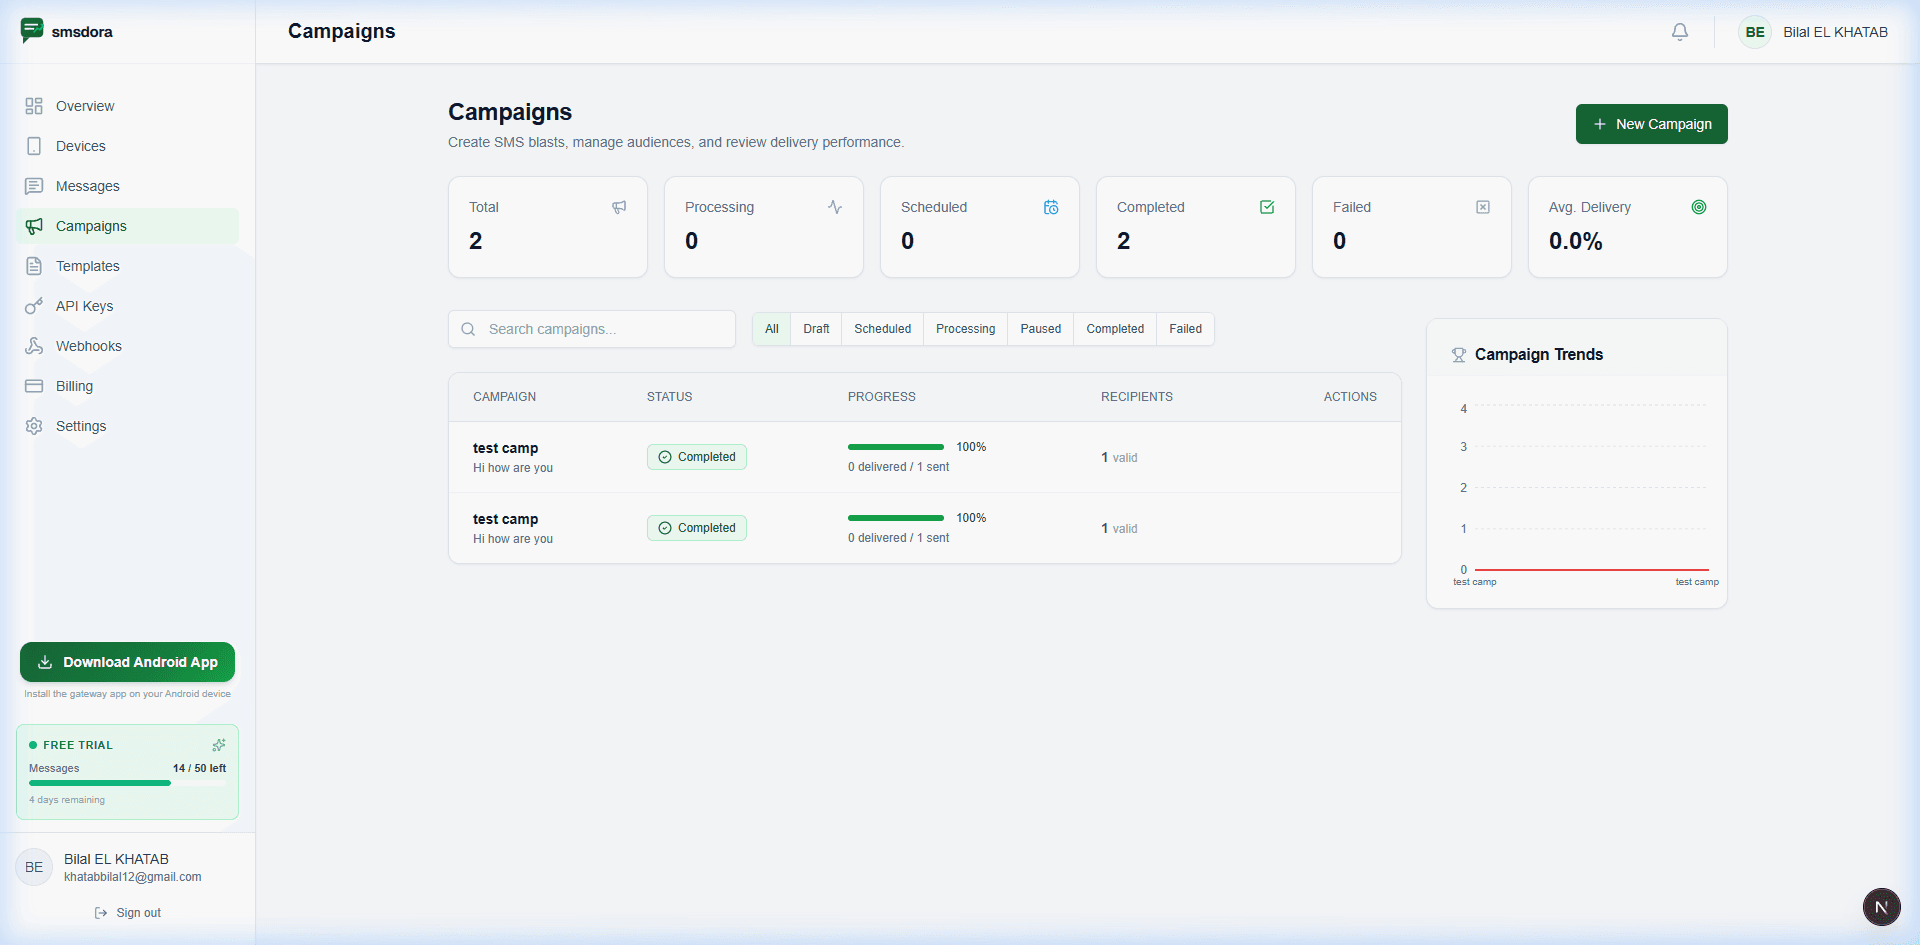Open the Billing card icon

(34, 386)
